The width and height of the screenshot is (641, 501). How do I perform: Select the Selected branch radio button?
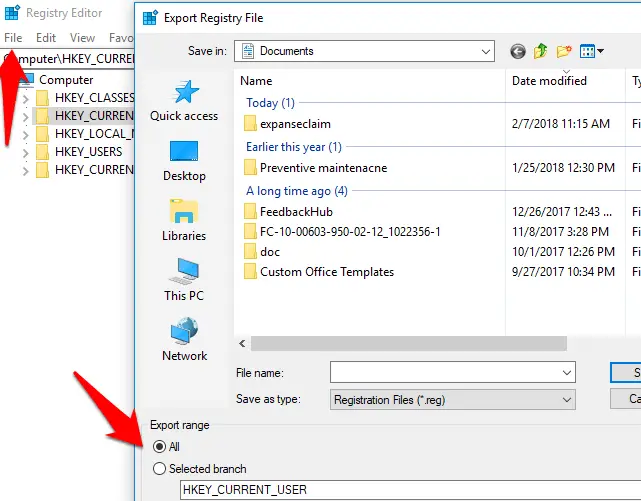160,469
